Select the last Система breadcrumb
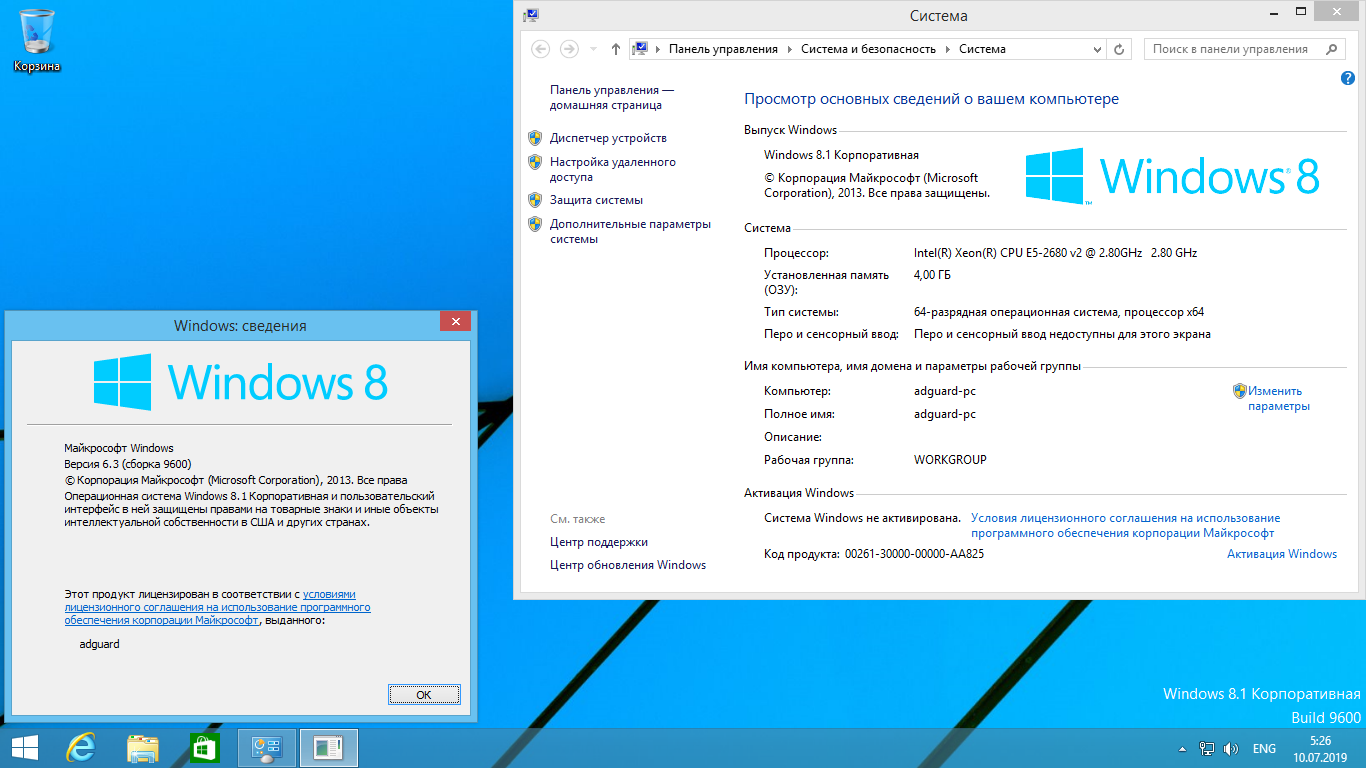Image resolution: width=1366 pixels, height=768 pixels. [982, 49]
